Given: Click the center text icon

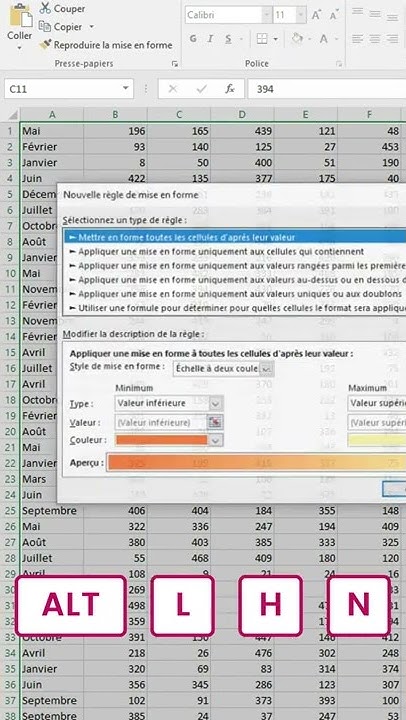Looking at the screenshot, I should point(375,39).
